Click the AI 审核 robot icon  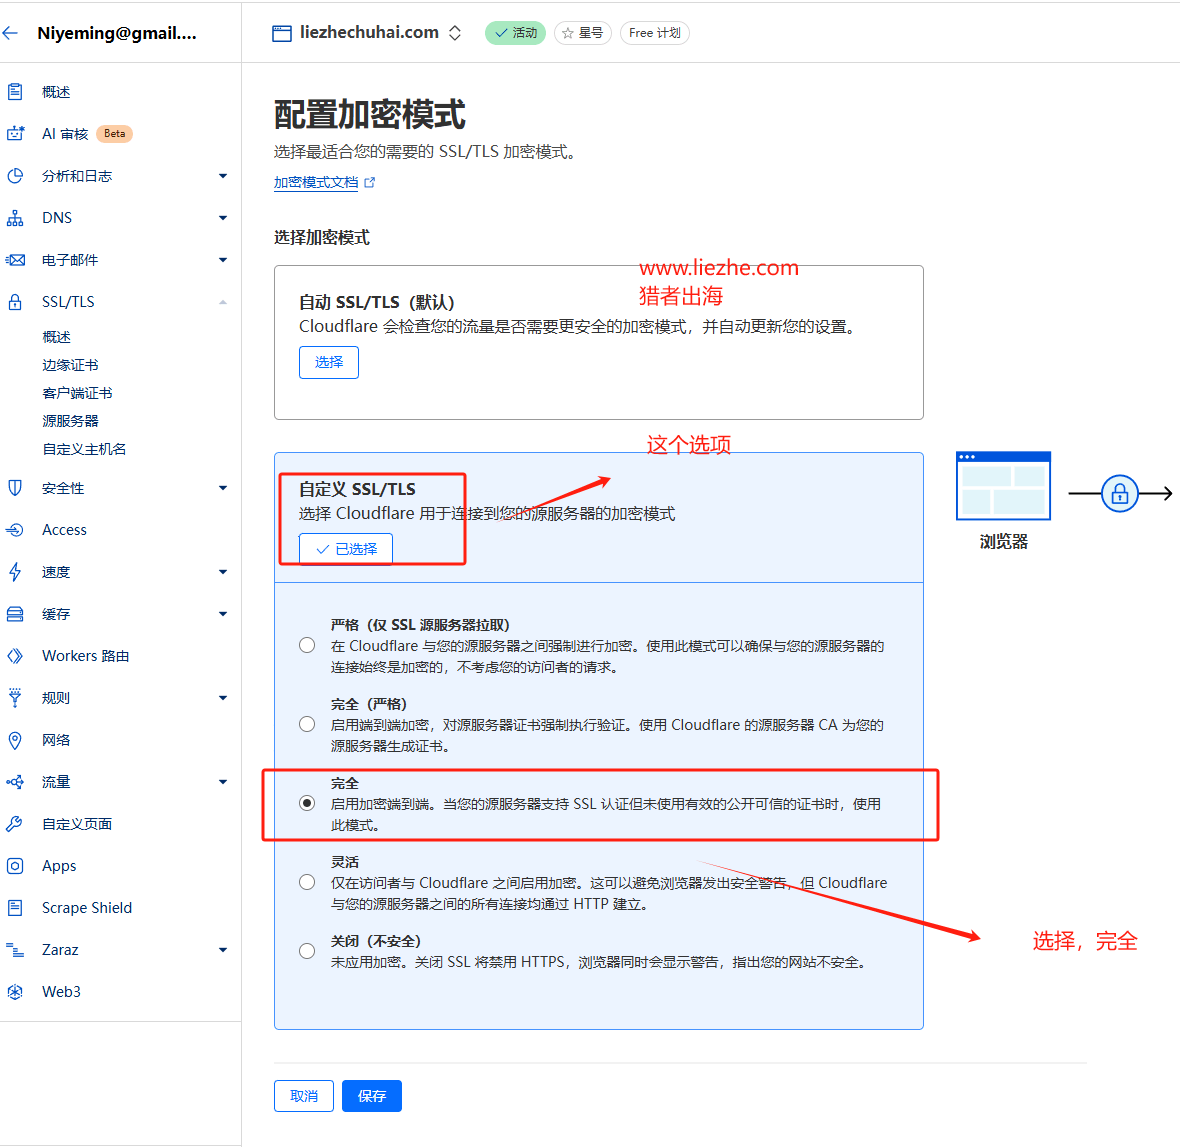coord(15,134)
